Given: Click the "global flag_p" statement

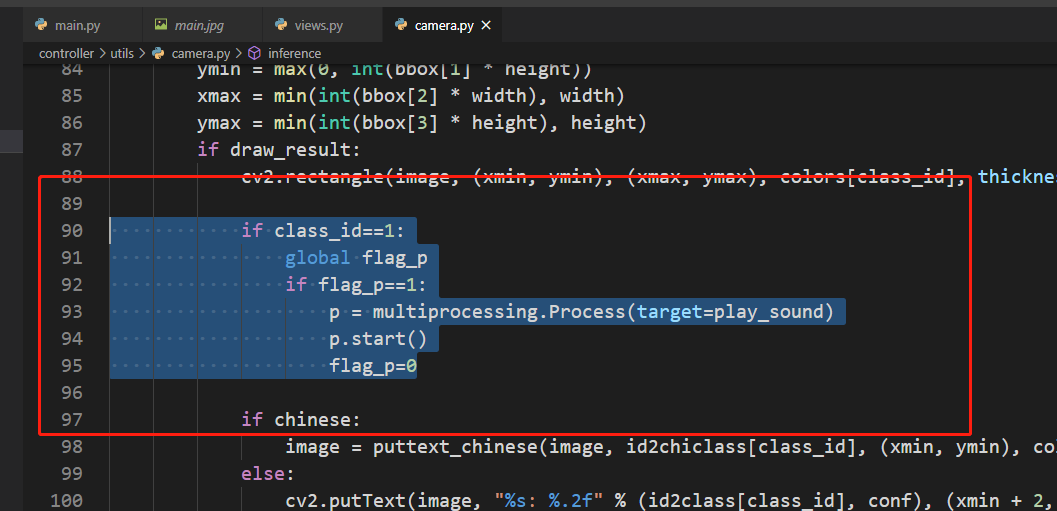Looking at the screenshot, I should pyautogui.click(x=357, y=258).
